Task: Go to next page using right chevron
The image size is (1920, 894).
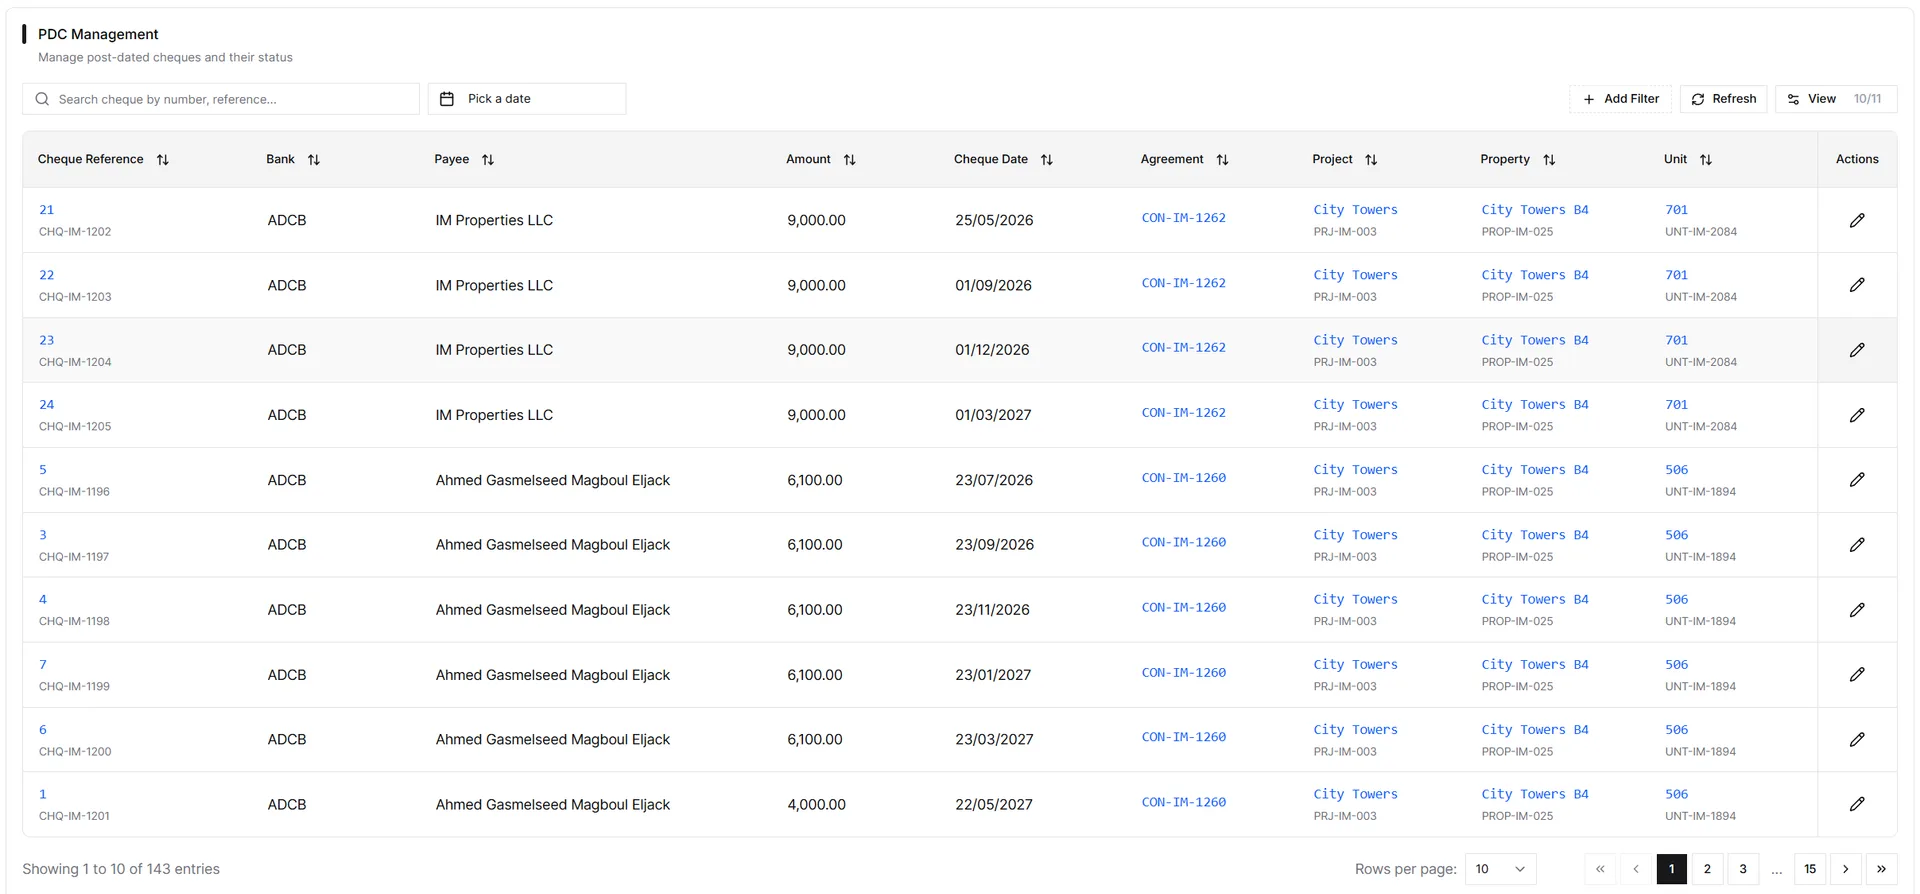Action: (1846, 869)
